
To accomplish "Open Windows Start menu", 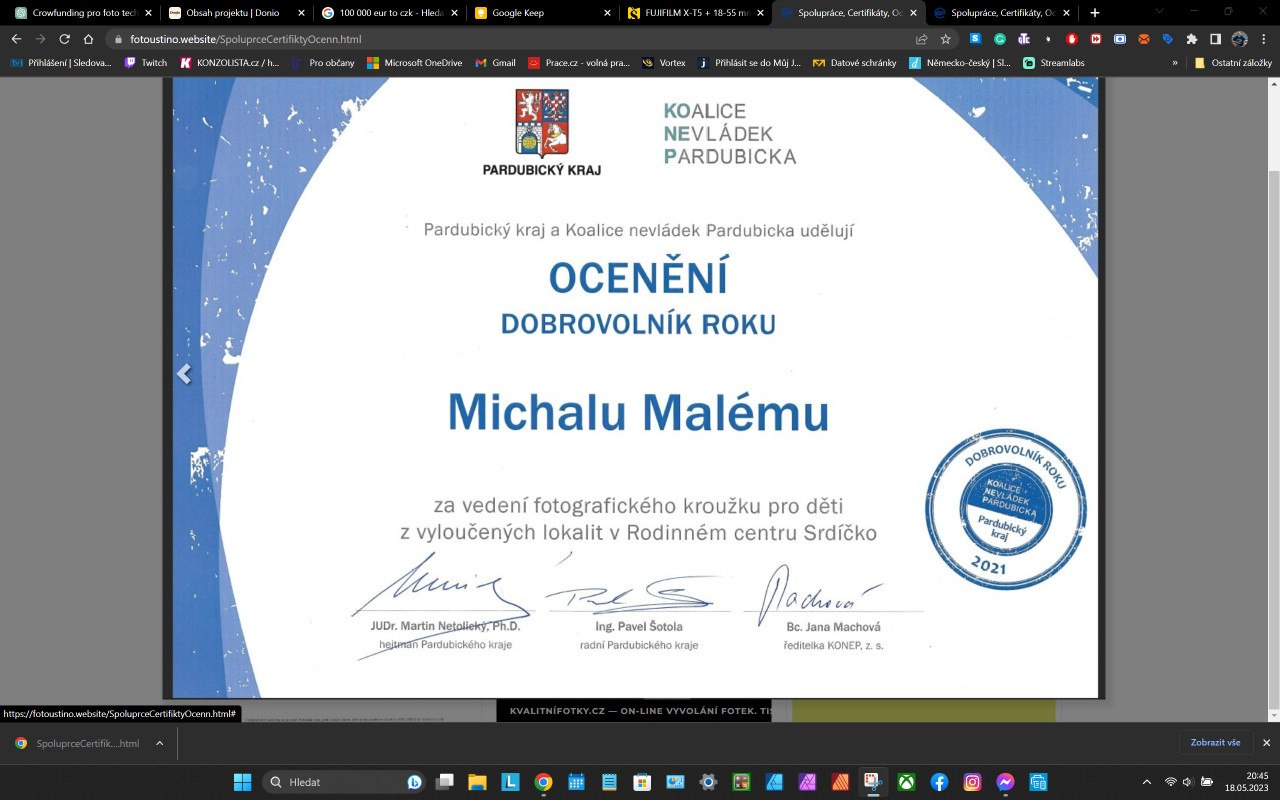I will [x=242, y=782].
